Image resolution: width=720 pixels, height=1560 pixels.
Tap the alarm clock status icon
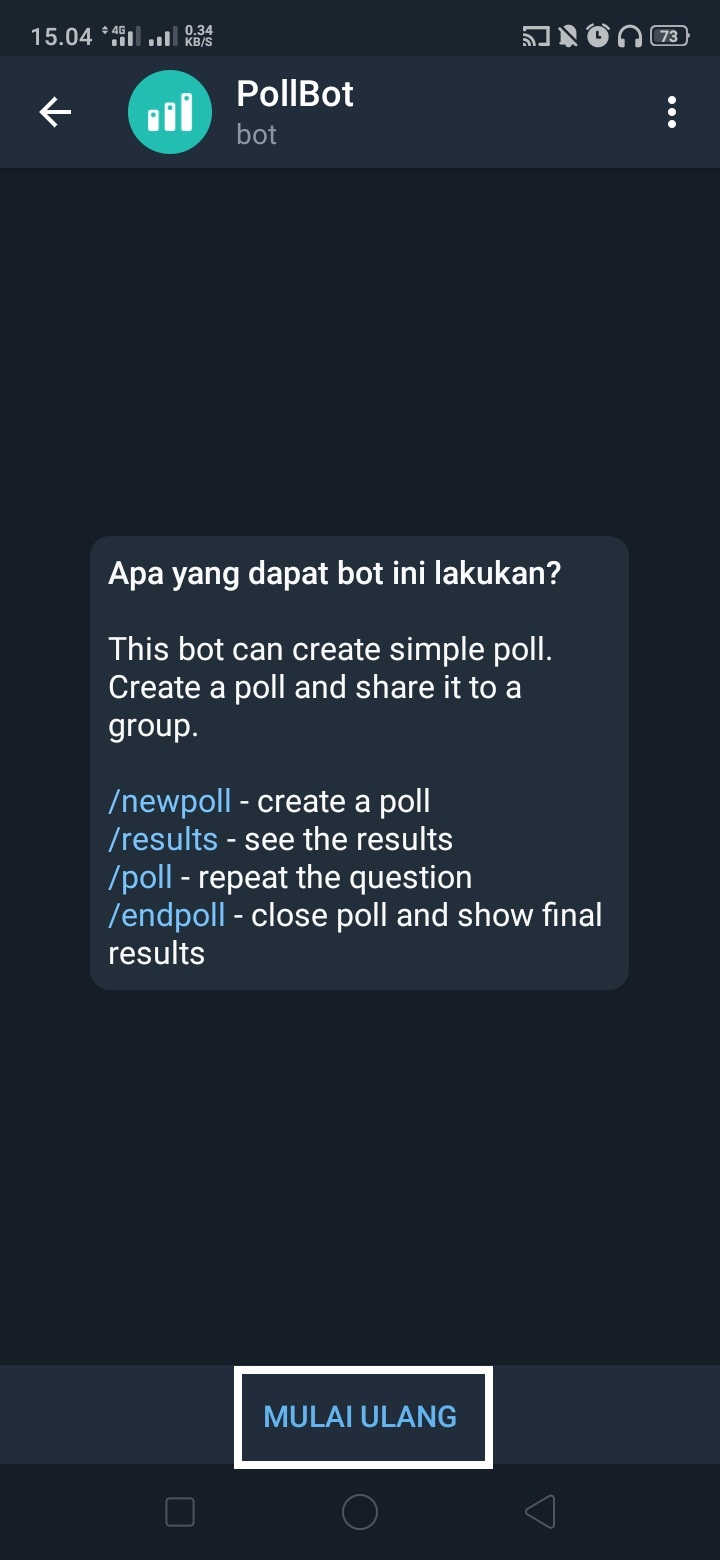(598, 37)
